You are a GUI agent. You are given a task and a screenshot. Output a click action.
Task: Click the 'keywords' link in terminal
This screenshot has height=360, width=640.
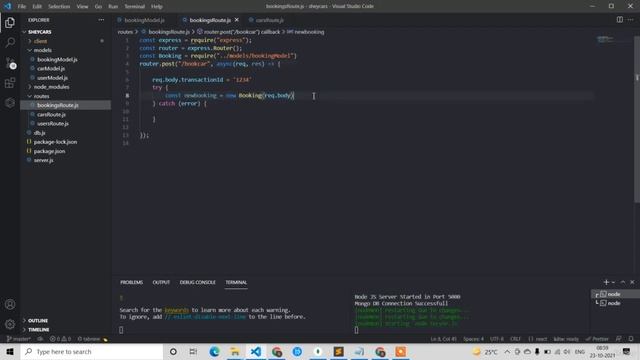tap(176, 310)
